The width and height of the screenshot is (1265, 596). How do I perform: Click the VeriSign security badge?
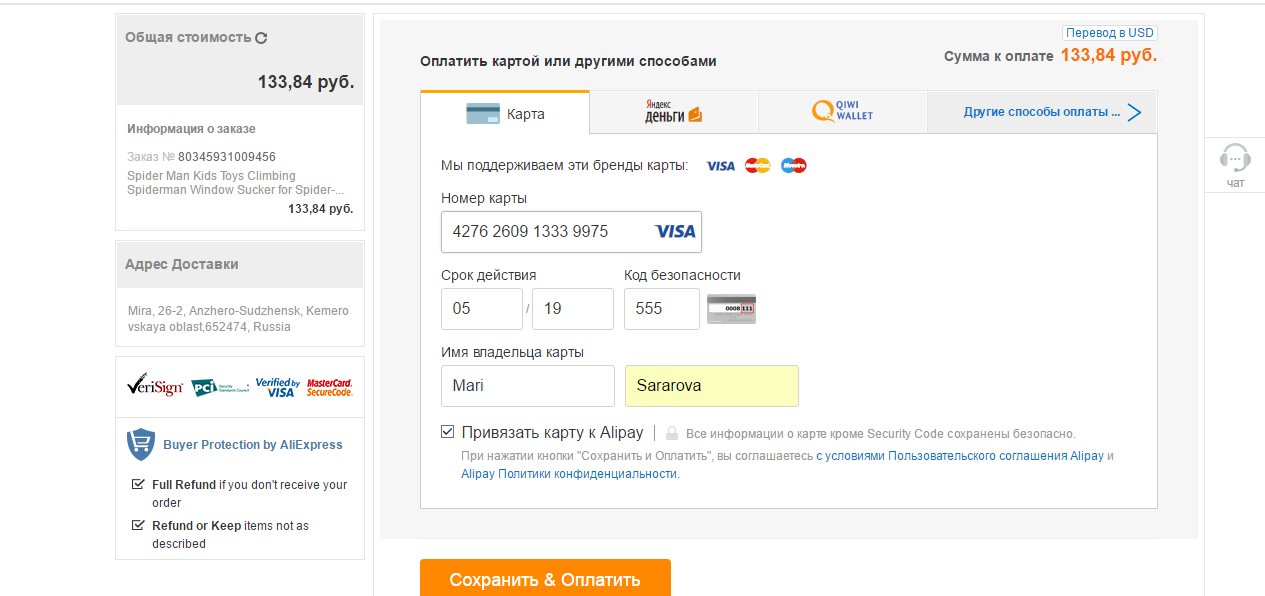(x=155, y=385)
